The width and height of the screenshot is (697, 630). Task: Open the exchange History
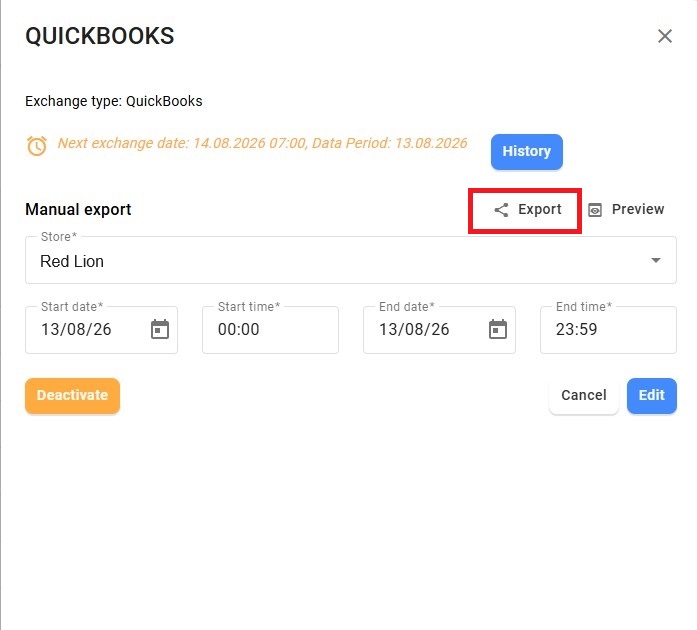(527, 152)
